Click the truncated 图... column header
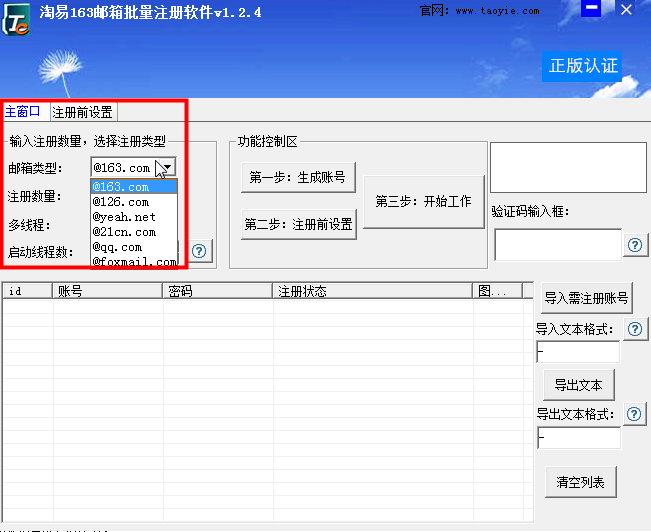The height and width of the screenshot is (532, 651). [497, 291]
